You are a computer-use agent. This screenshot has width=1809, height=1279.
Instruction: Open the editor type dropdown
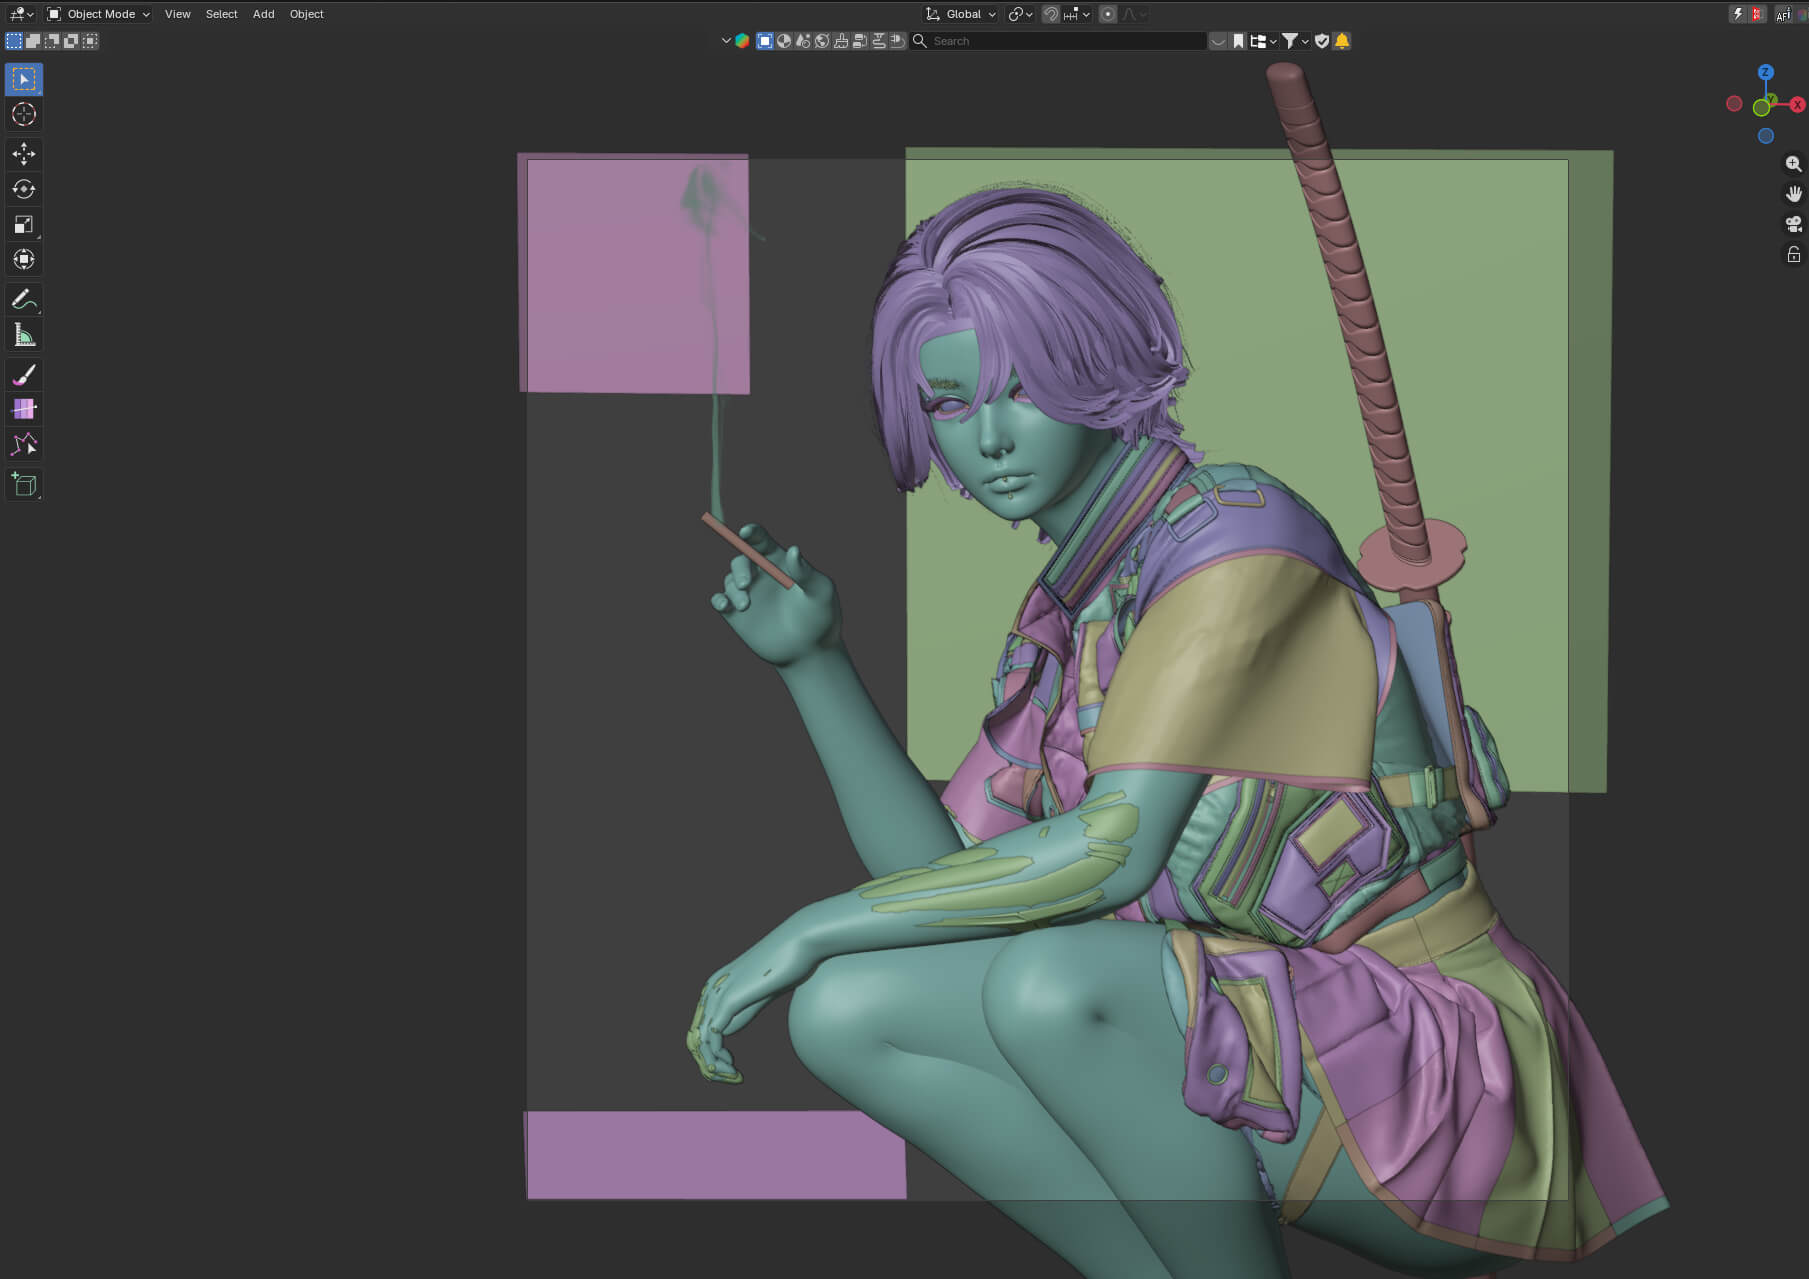(21, 14)
